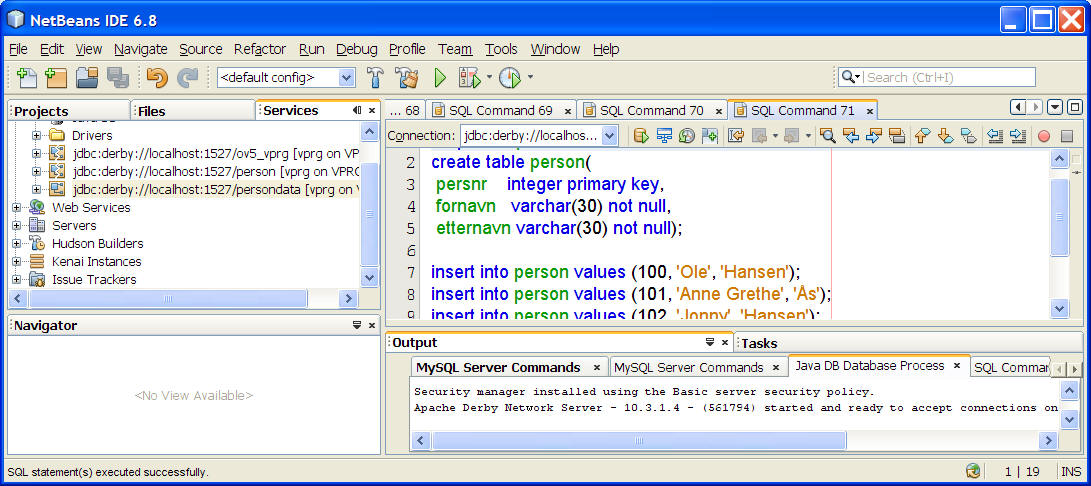This screenshot has width=1091, height=486.
Task: Click Previous Bookmark icon in editor toolbar
Action: [923, 136]
